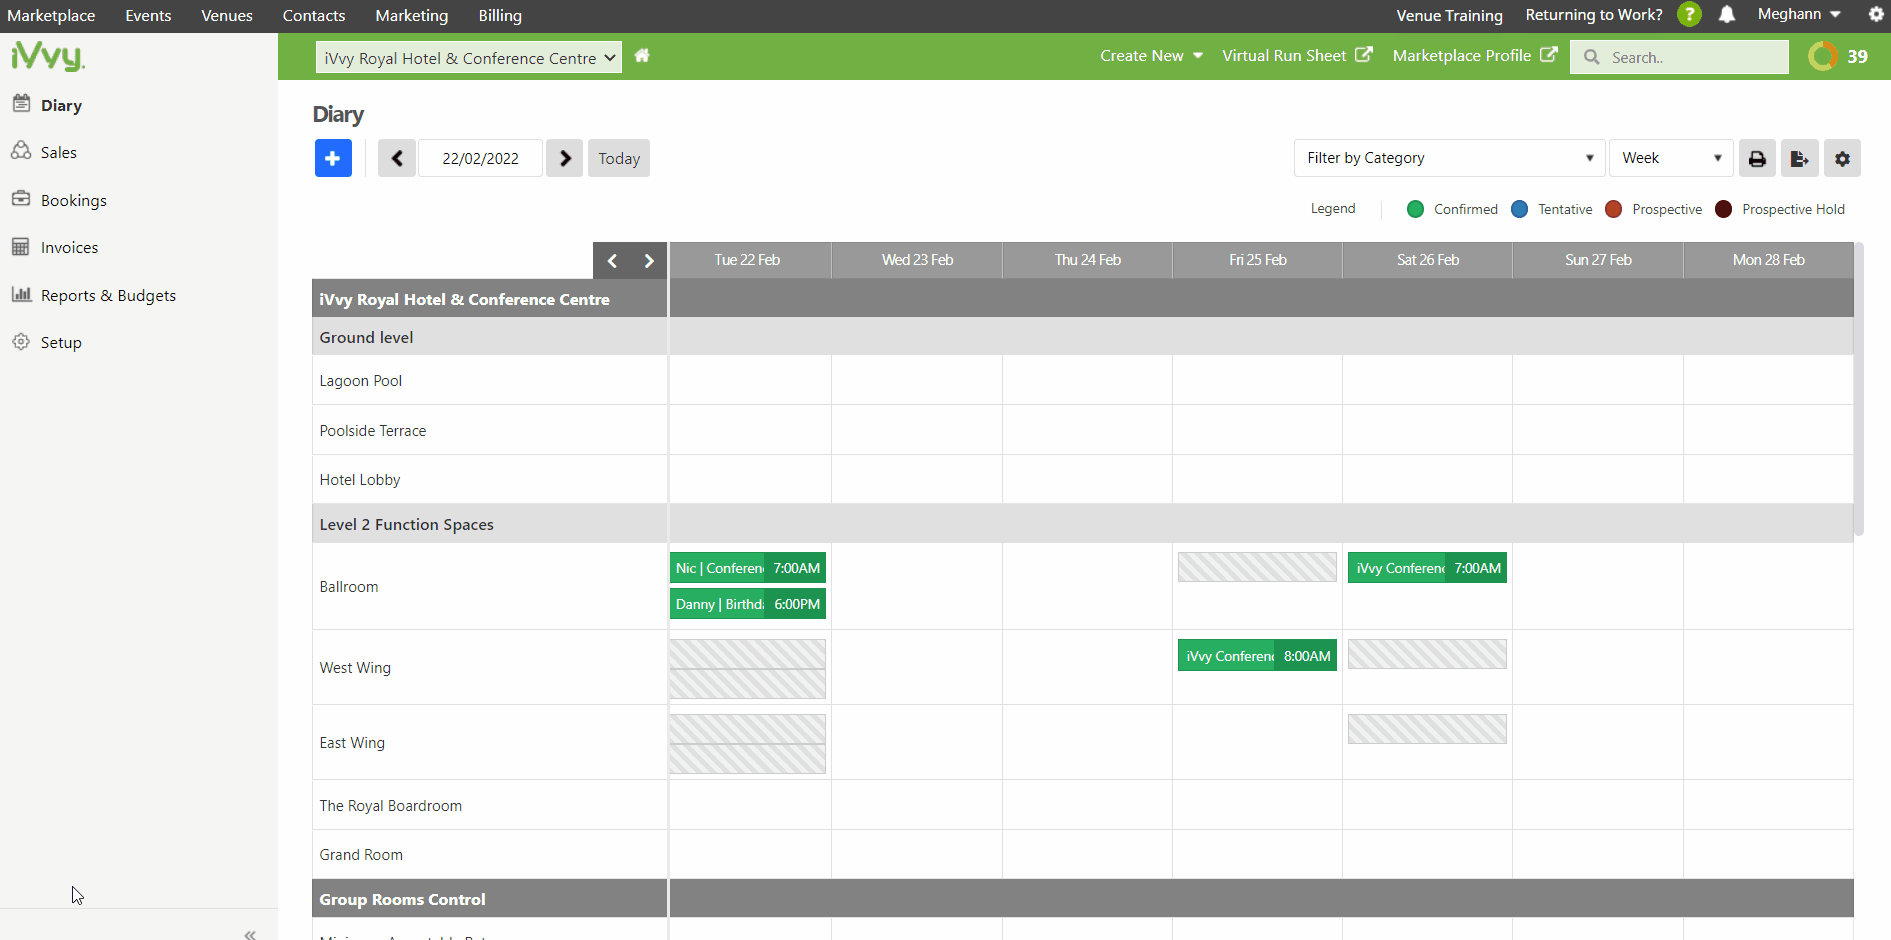The image size is (1891, 940).
Task: Open iVvy Conference 7:00AM Saturday booking
Action: (1427, 568)
